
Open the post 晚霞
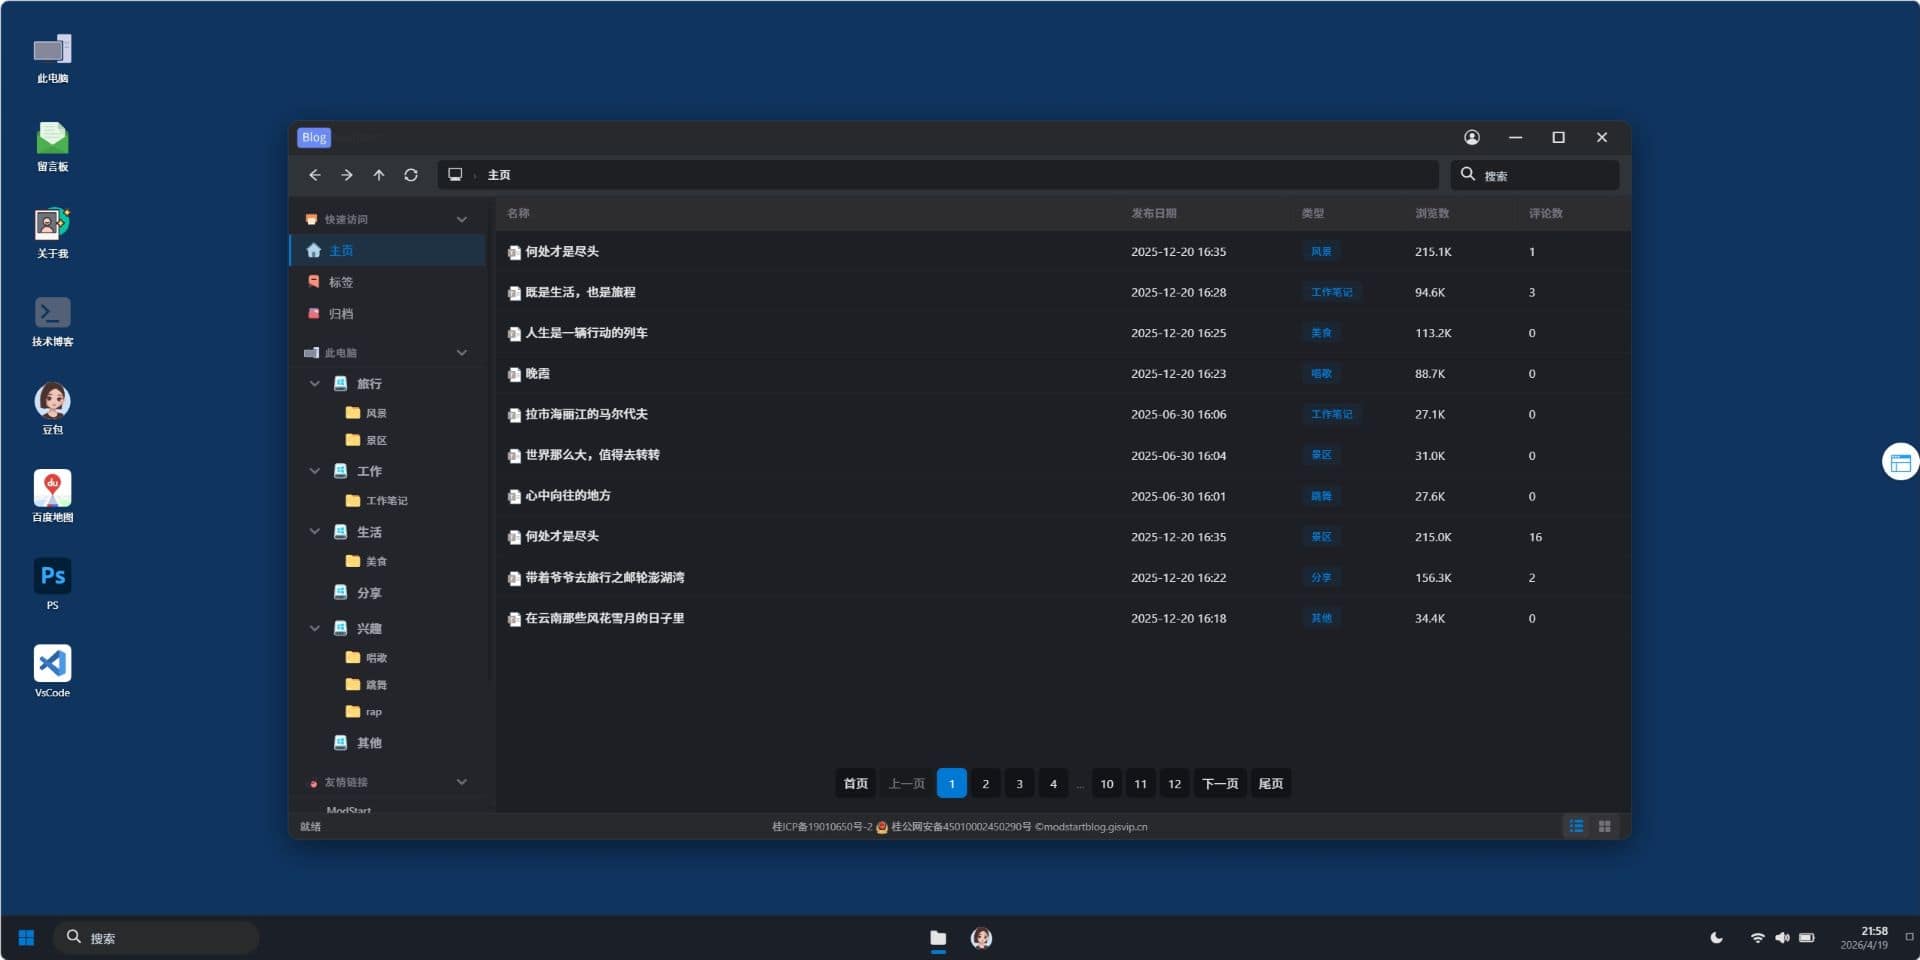pyautogui.click(x=538, y=374)
